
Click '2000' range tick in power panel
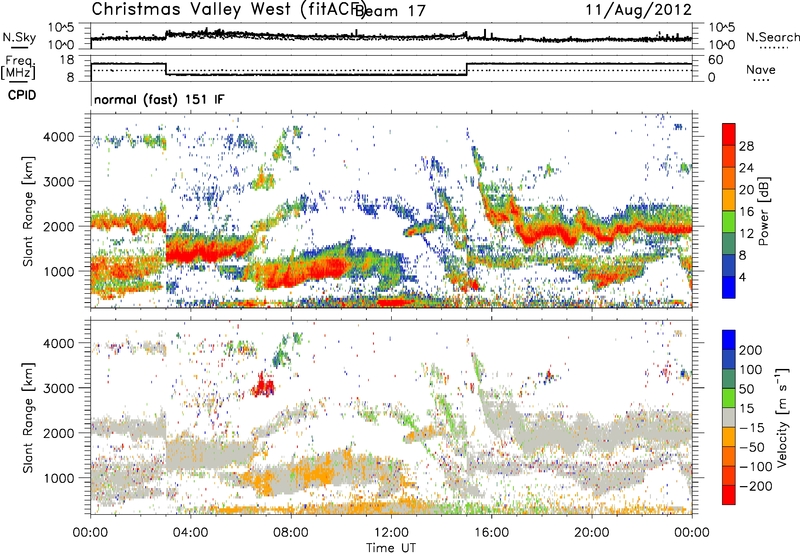59,226
